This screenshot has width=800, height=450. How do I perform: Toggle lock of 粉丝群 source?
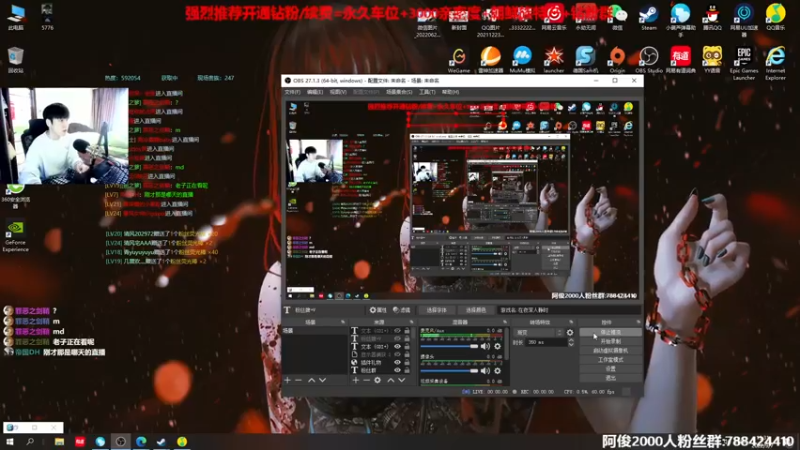coord(407,370)
